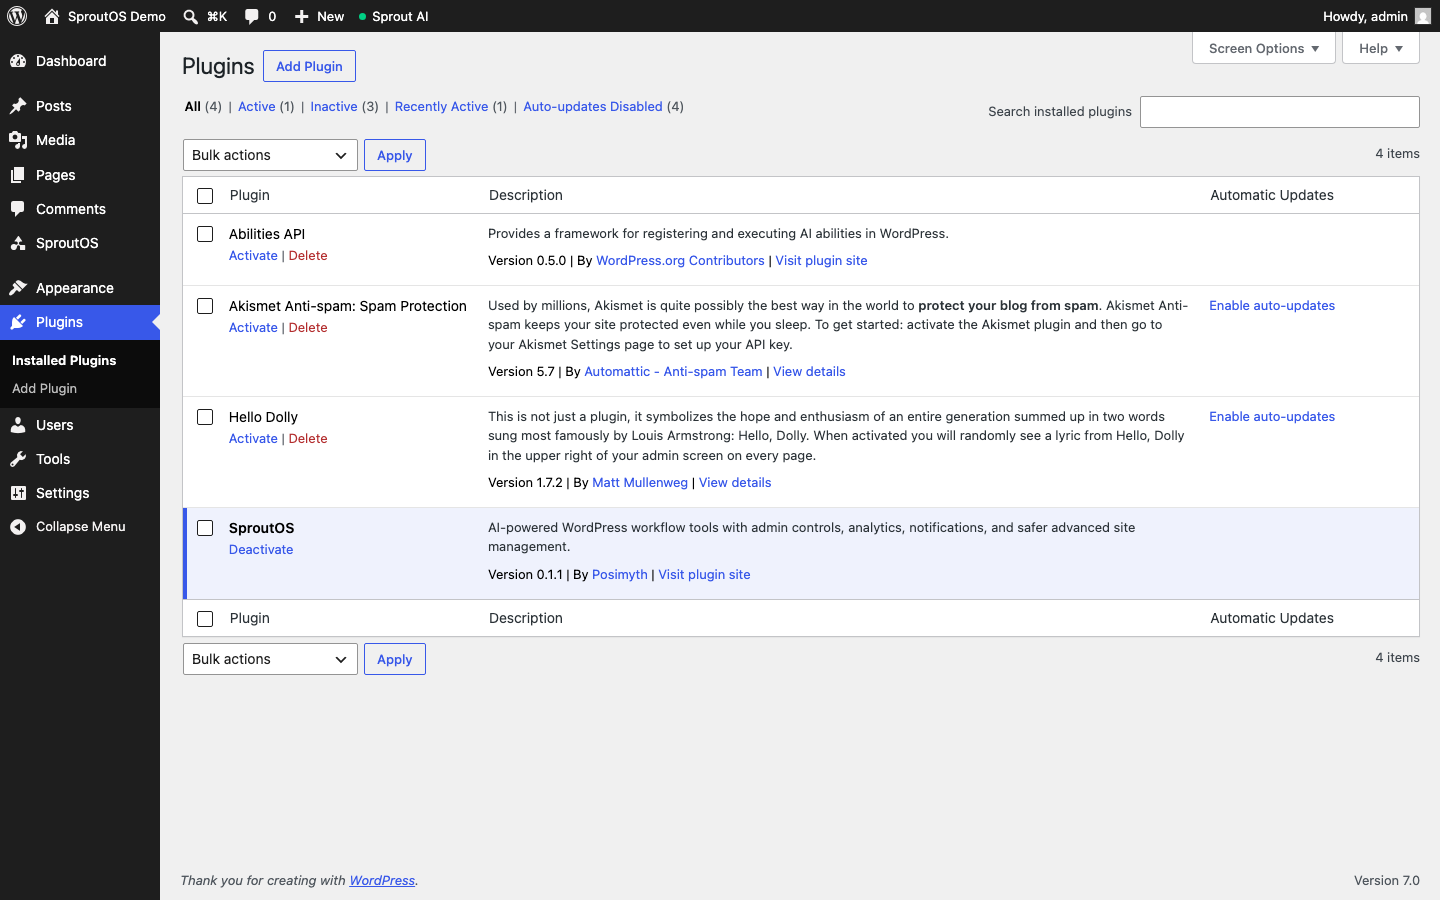Open Sprout AI green status dot

click(x=363, y=16)
